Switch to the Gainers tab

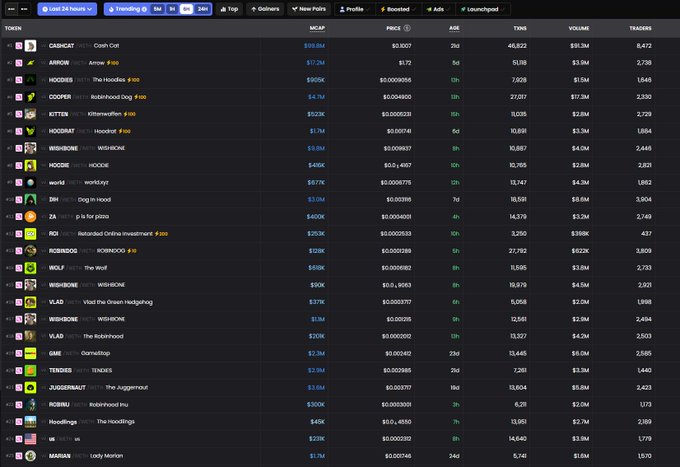pos(265,9)
